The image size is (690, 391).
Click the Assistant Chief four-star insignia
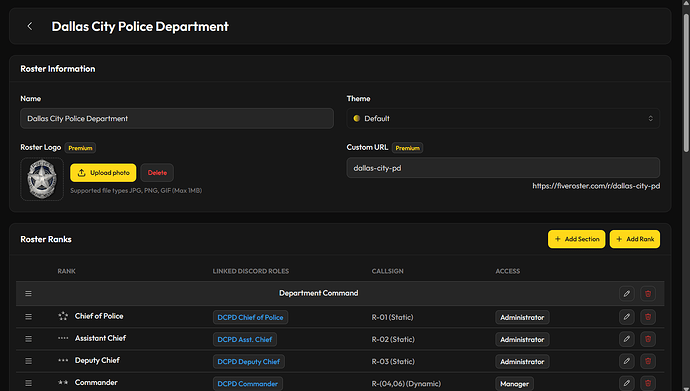click(x=63, y=338)
